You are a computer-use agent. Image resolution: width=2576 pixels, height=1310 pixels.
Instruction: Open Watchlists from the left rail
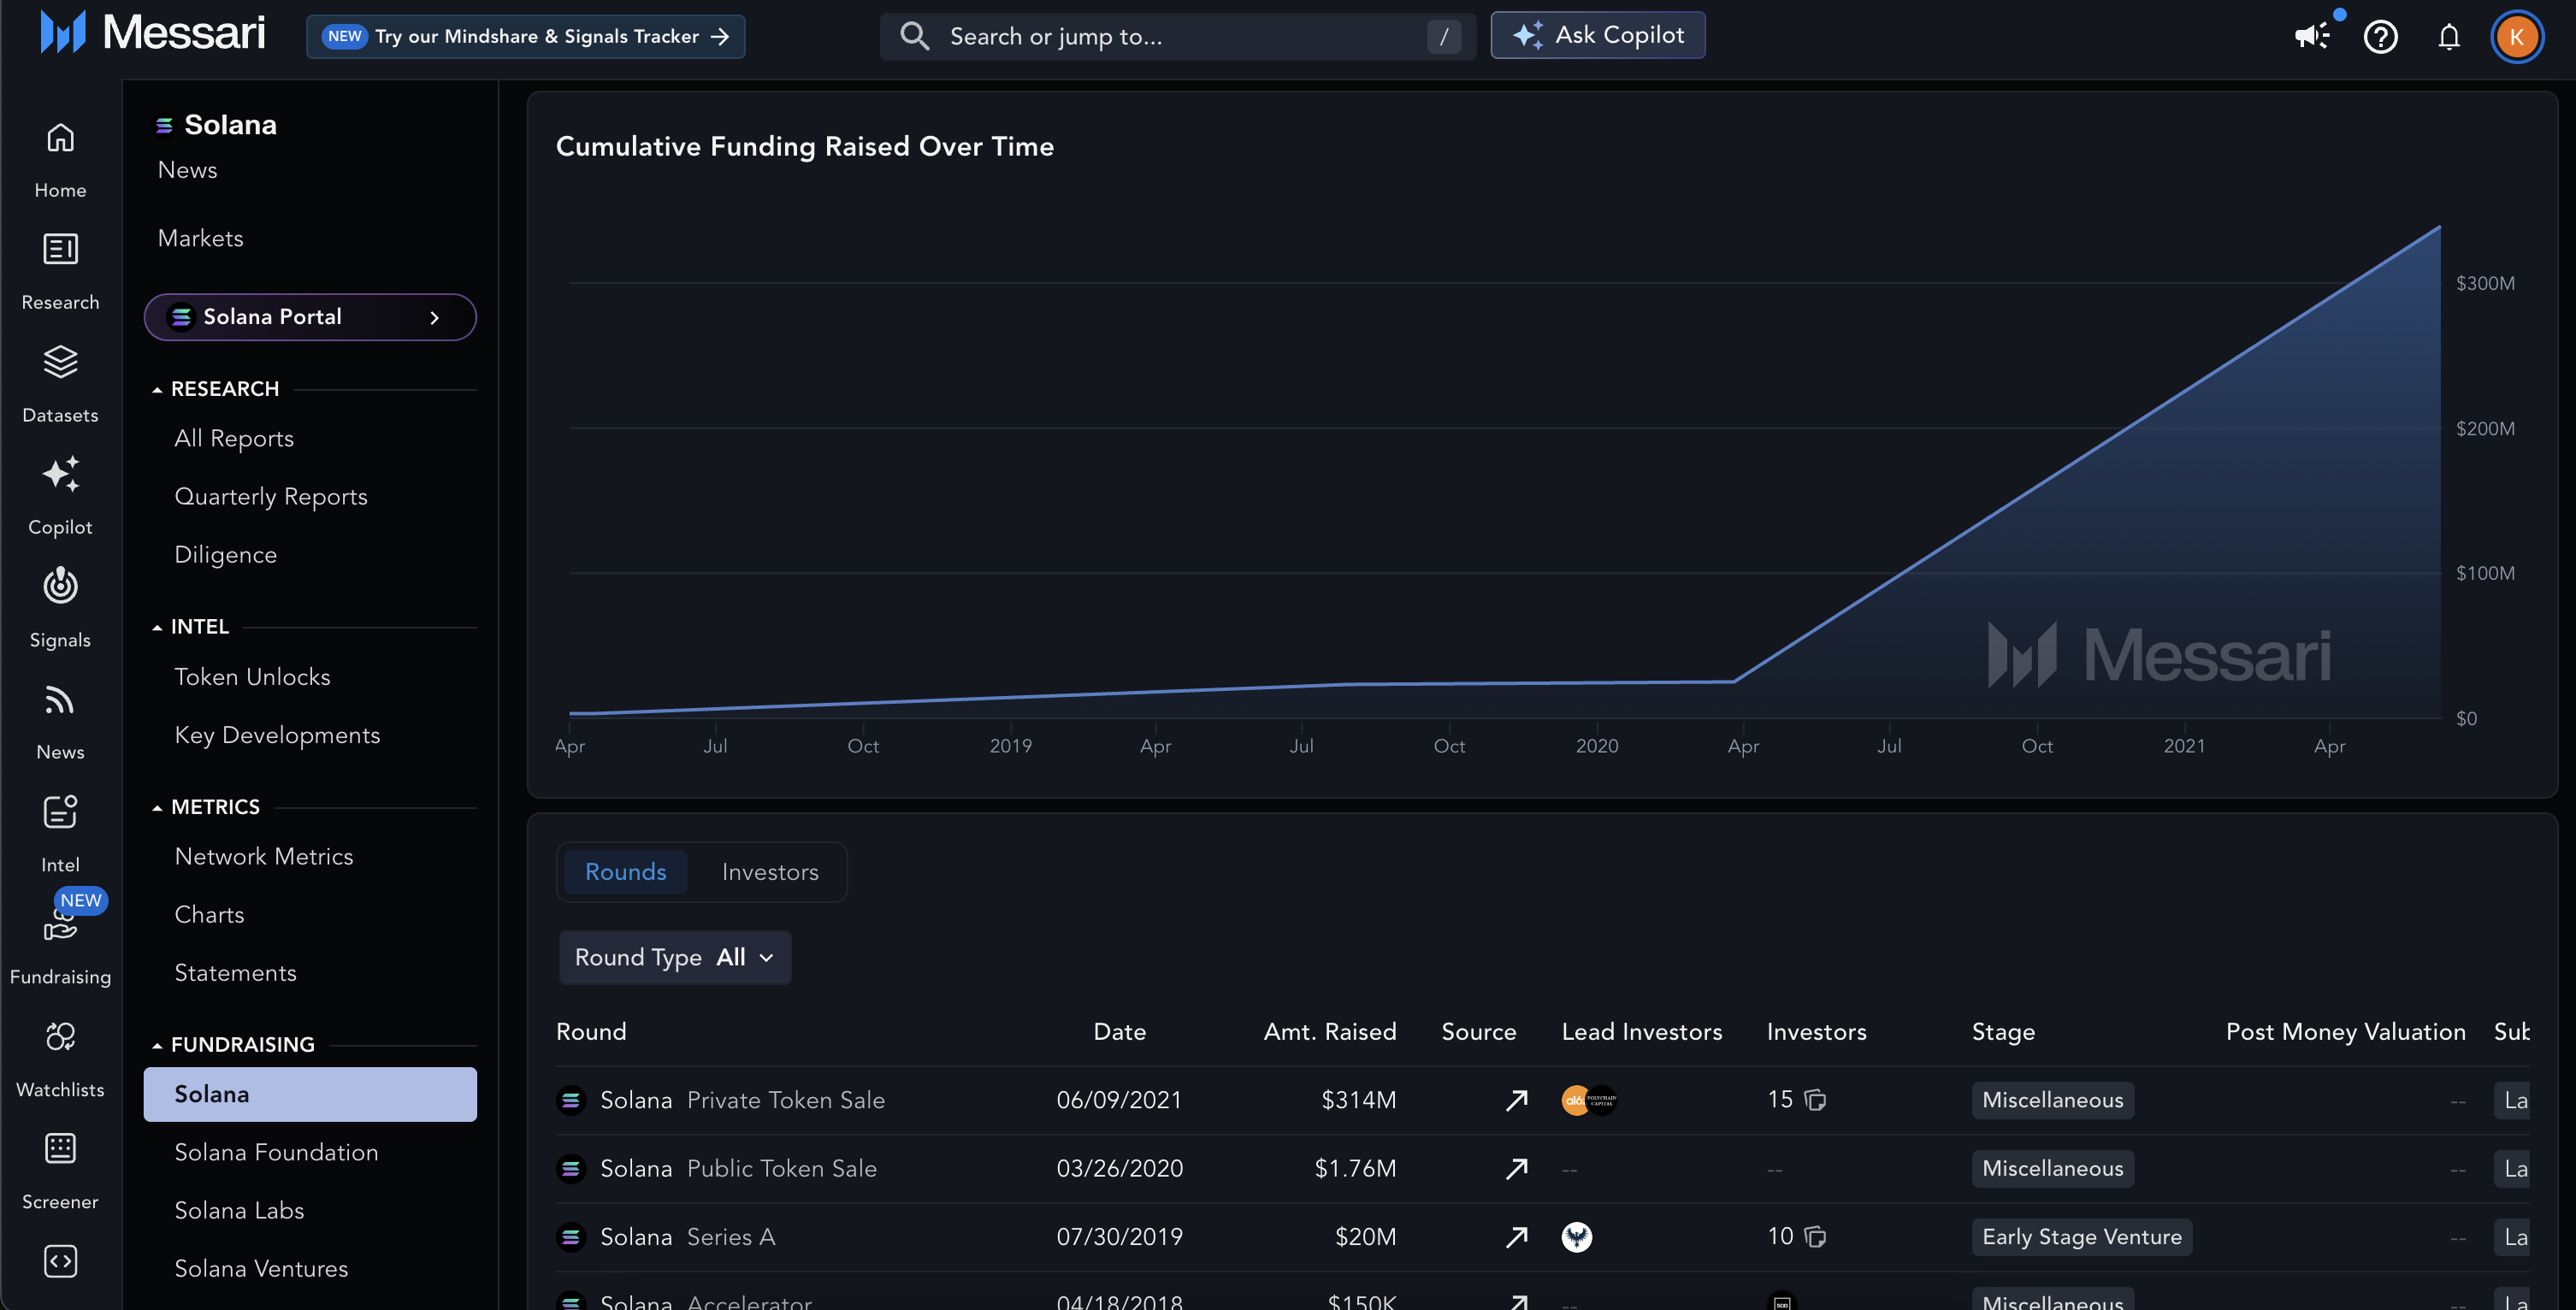pos(60,1059)
